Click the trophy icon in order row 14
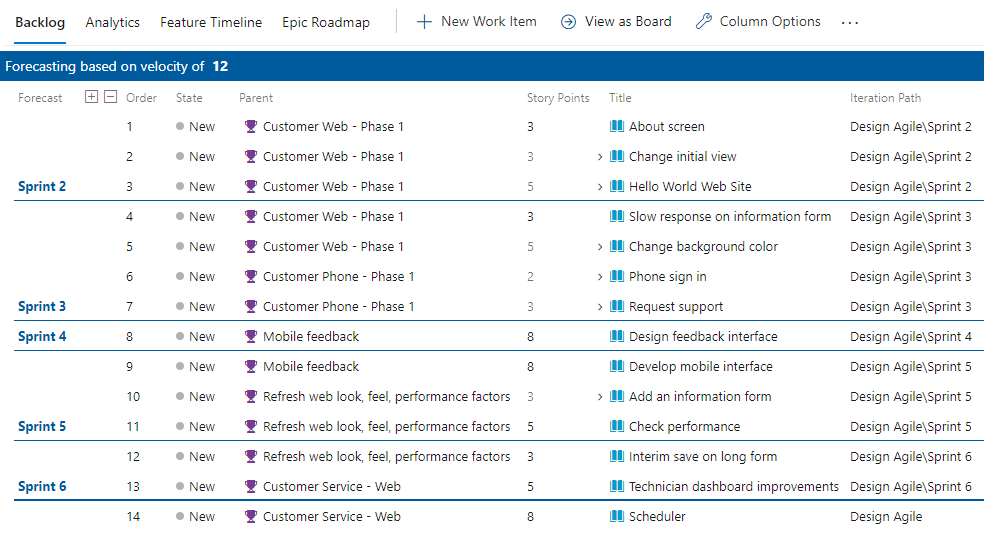The width and height of the screenshot is (984, 534). point(251,517)
